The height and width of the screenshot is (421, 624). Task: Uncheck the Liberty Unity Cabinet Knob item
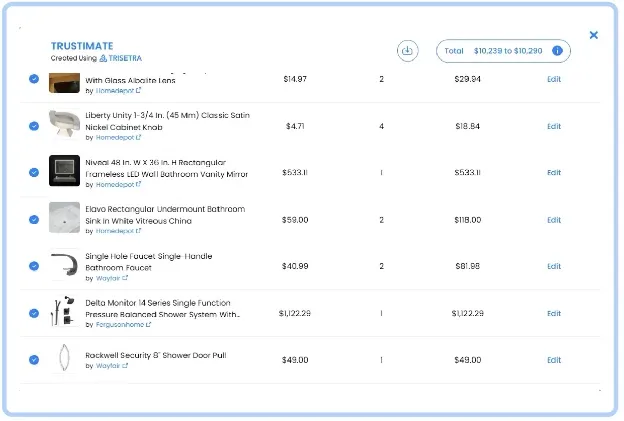click(x=34, y=126)
